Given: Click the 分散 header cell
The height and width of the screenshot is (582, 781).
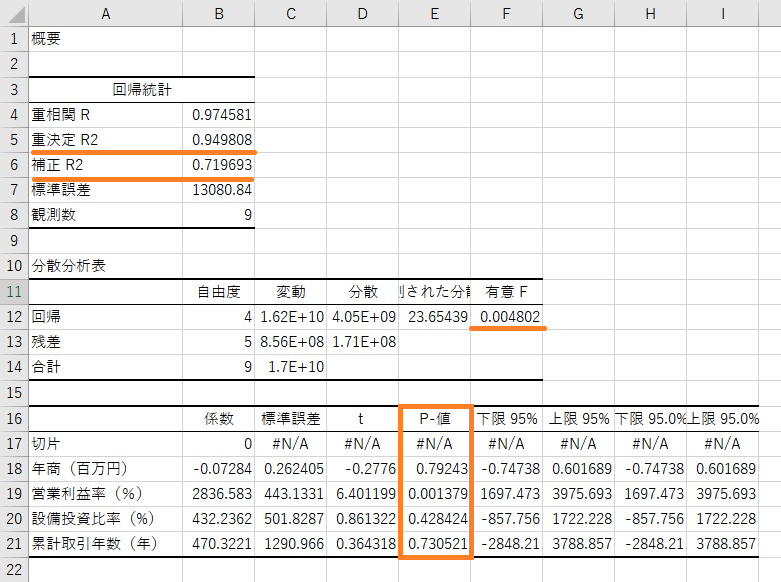Looking at the screenshot, I should (363, 291).
